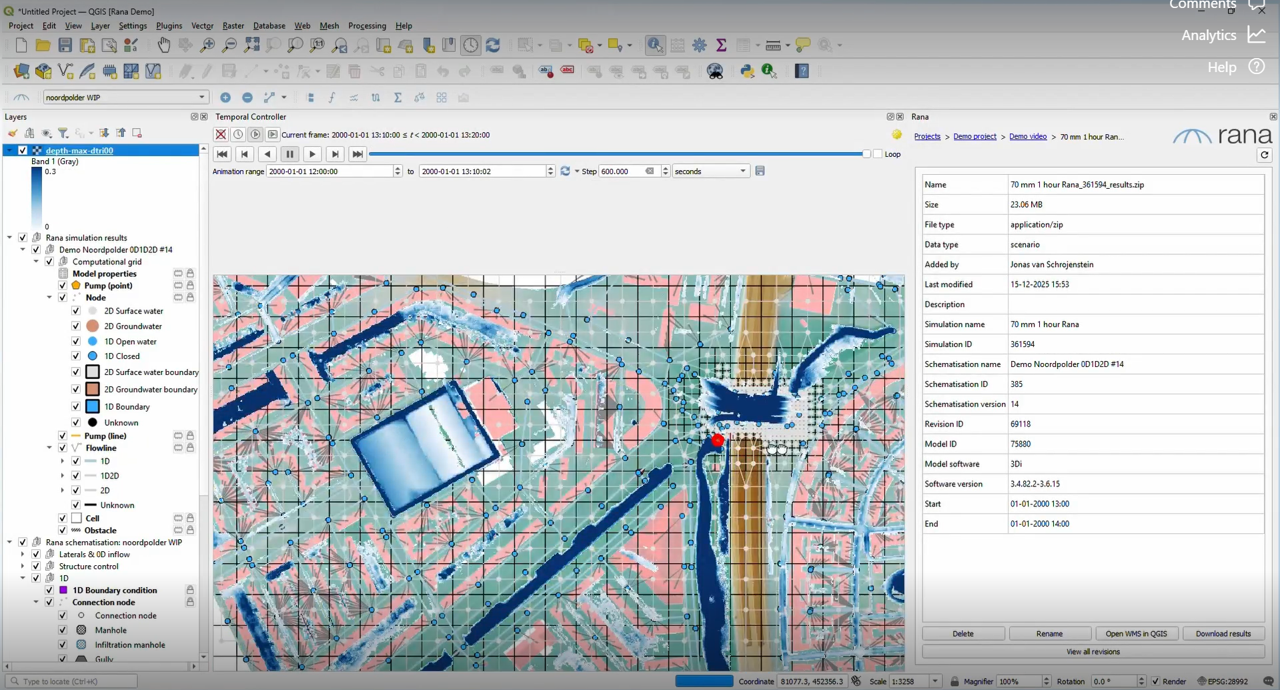Viewport: 1280px width, 690px height.
Task: Open the Raster menu
Action: [x=233, y=26]
